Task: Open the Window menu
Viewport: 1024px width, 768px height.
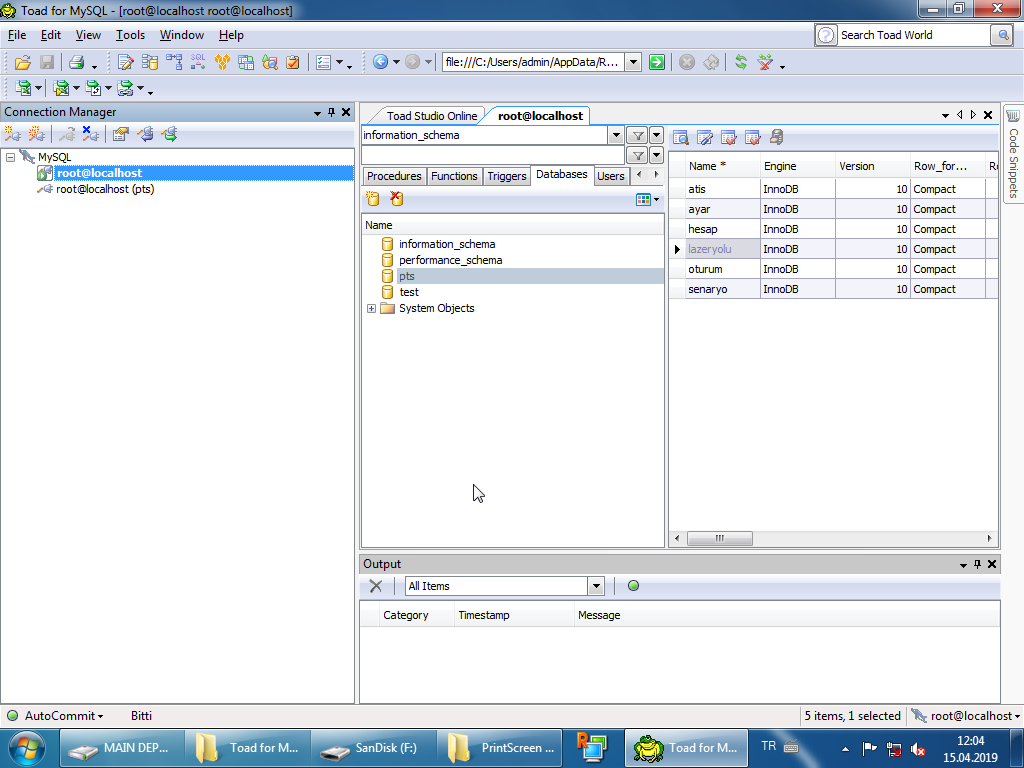Action: pos(182,35)
